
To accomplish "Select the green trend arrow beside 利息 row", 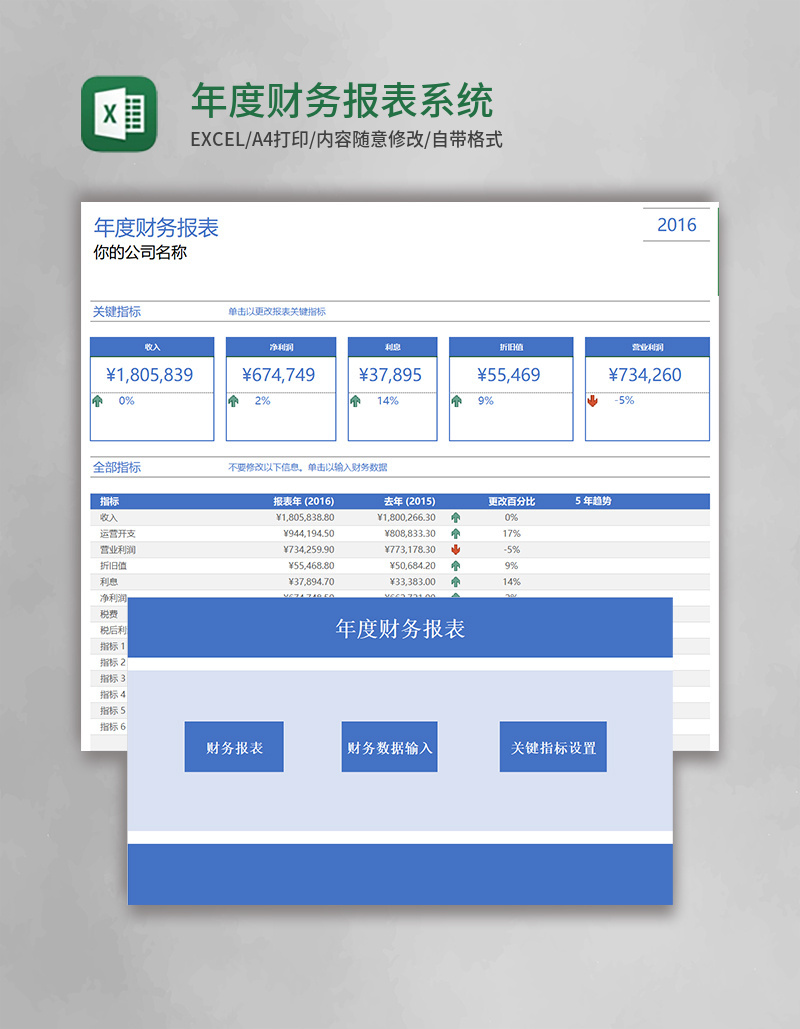I will click(455, 581).
